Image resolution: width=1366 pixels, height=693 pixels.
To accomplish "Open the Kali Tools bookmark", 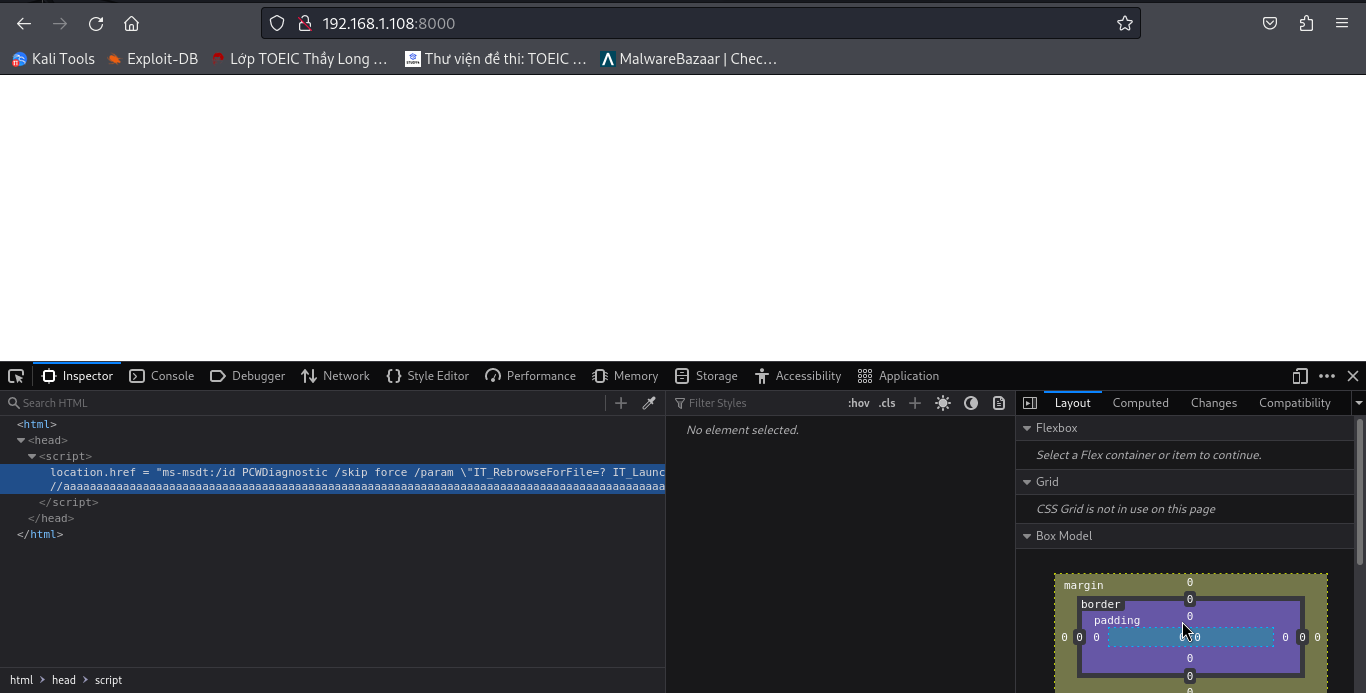I will point(53,59).
